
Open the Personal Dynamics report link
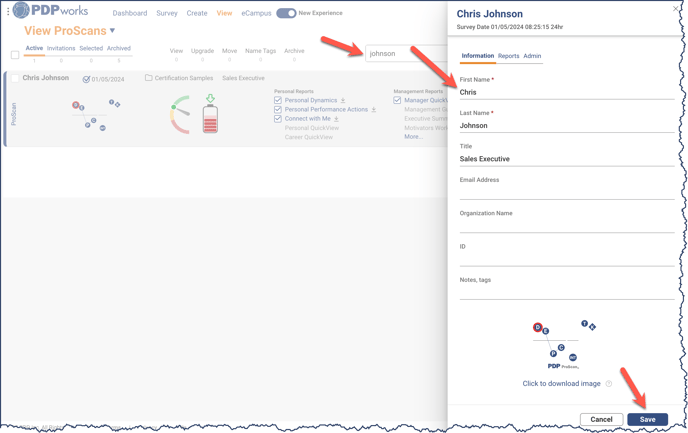311,100
